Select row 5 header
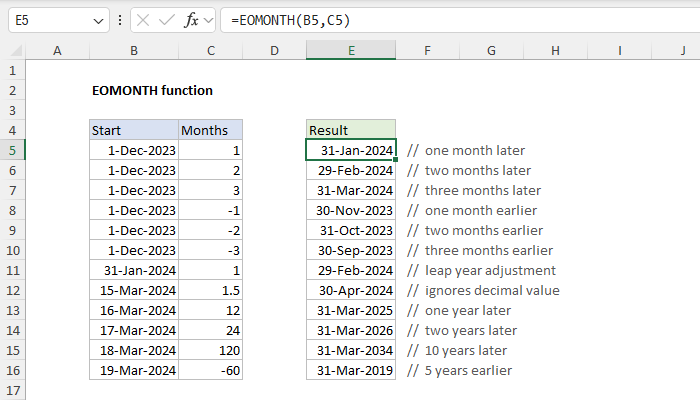Screen dimensions: 700x400 12,150
